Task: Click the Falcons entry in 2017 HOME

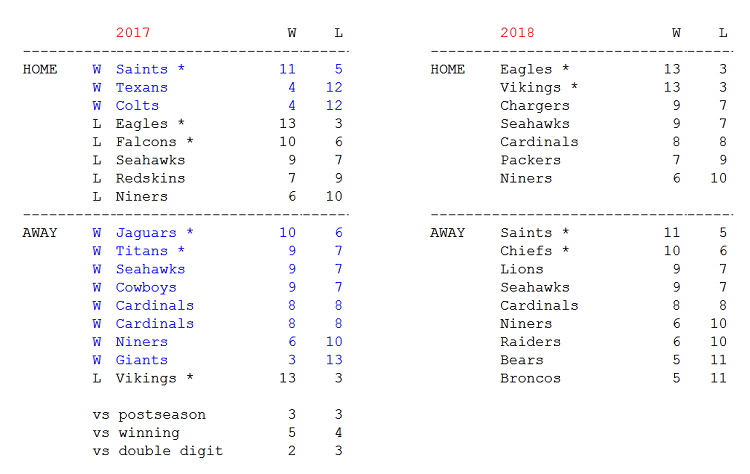Action: tap(146, 142)
